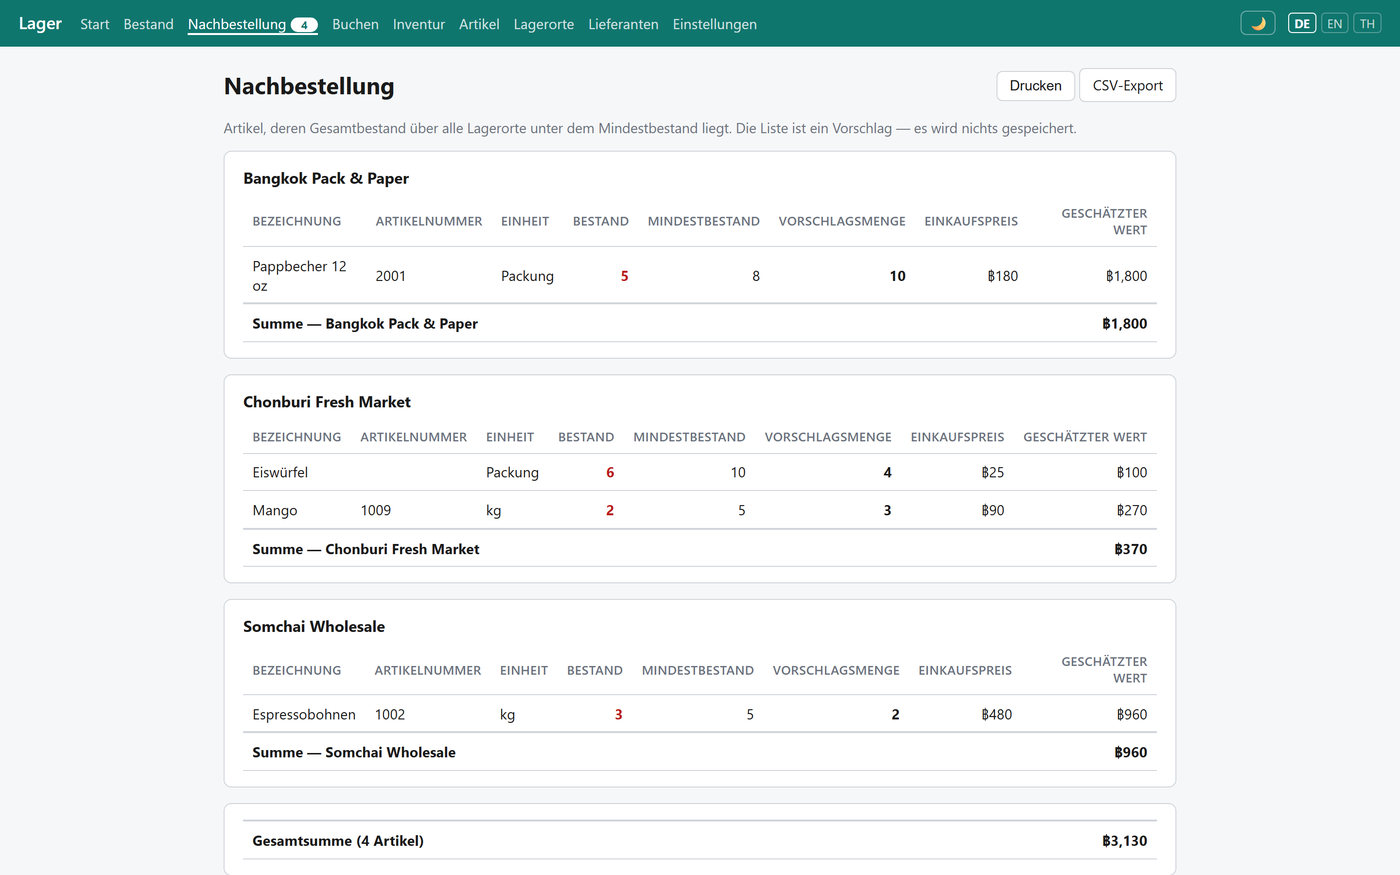The image size is (1400, 875).
Task: Open the Start page
Action: pyautogui.click(x=95, y=24)
